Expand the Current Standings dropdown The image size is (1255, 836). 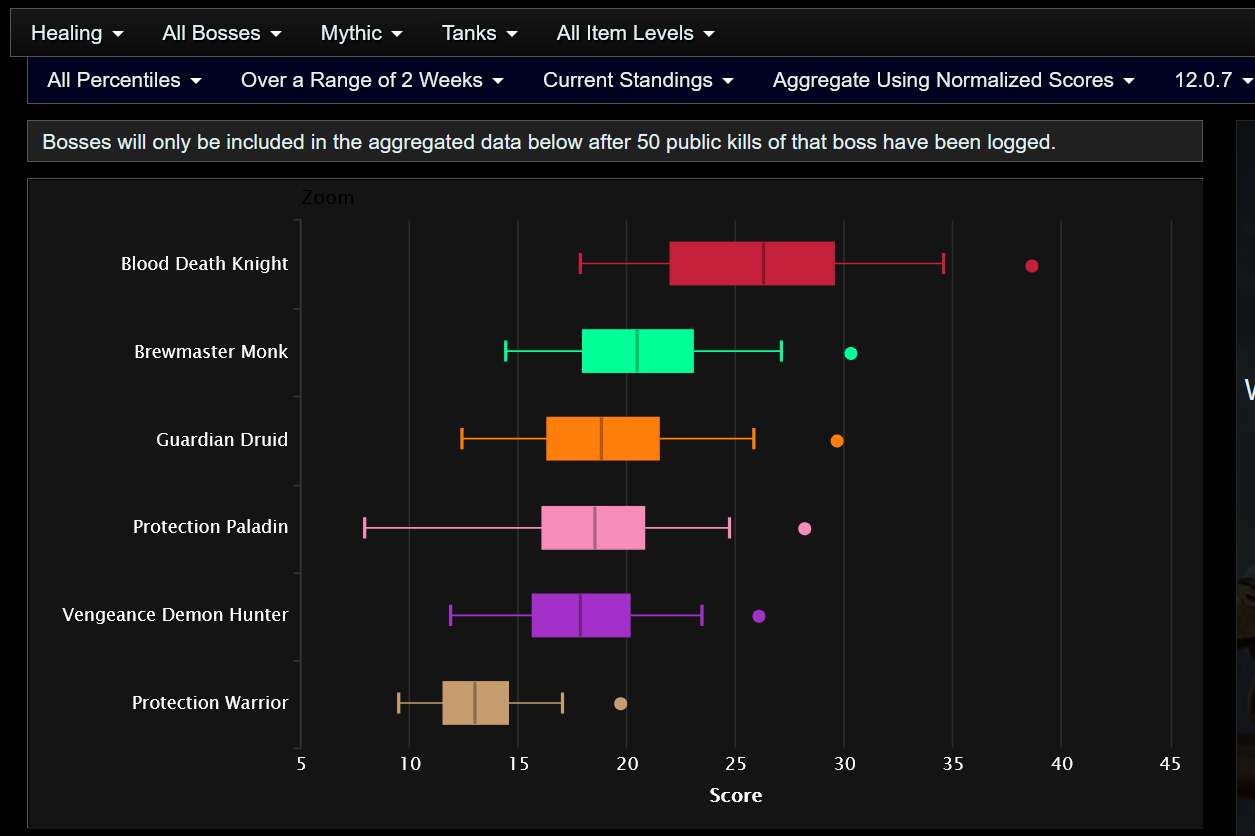click(x=638, y=80)
